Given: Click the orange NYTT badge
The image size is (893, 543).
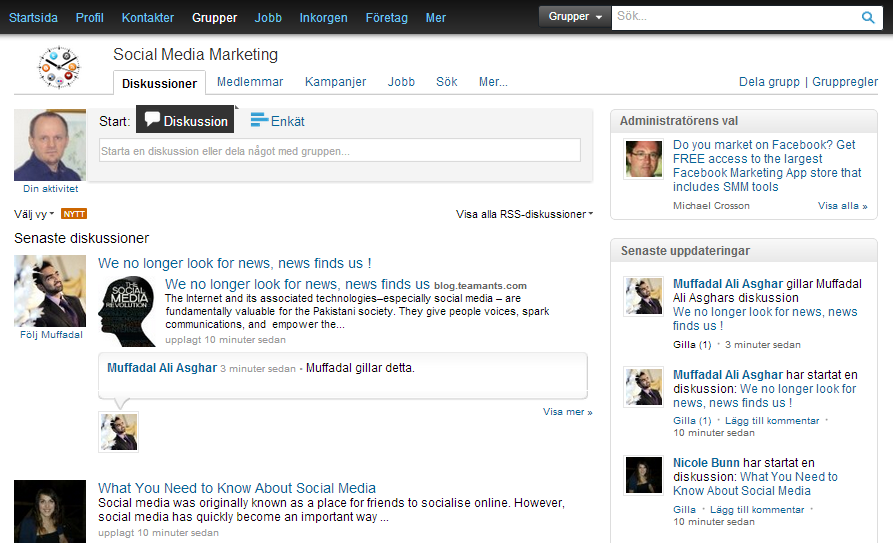Looking at the screenshot, I should [74, 214].
